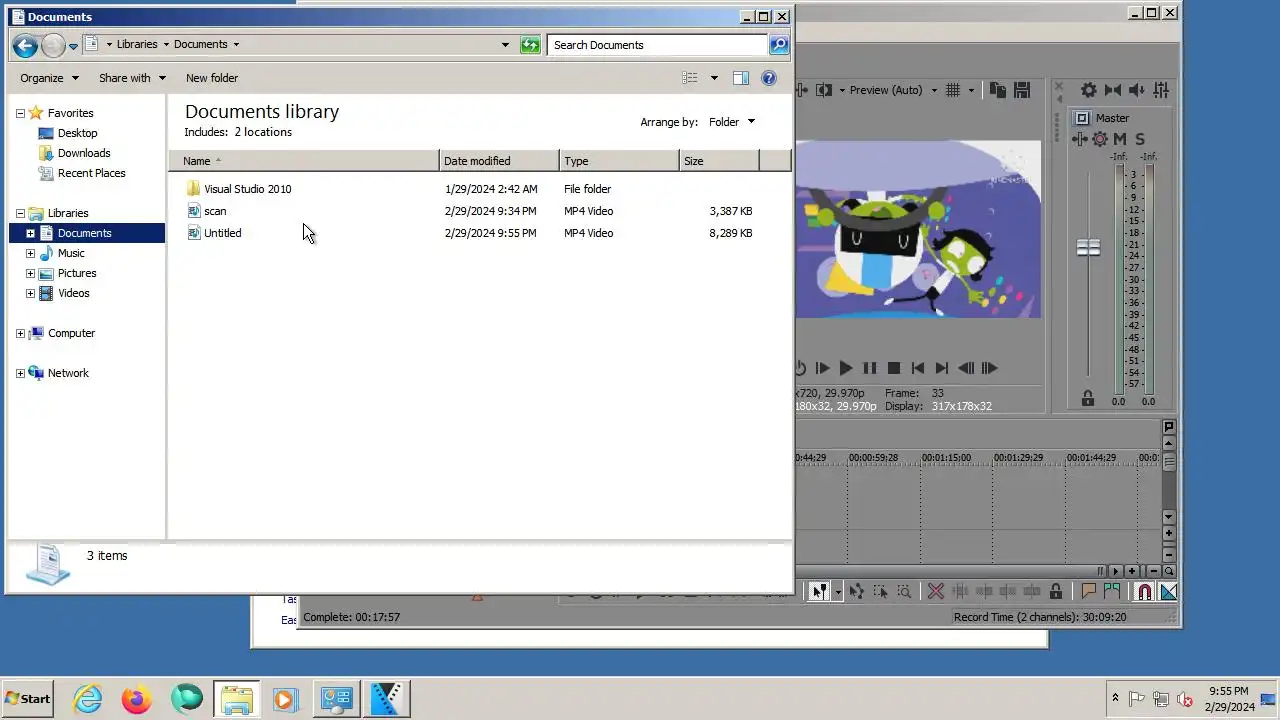The image size is (1280, 720).
Task: Click the Search Documents magnifier button
Action: click(779, 45)
